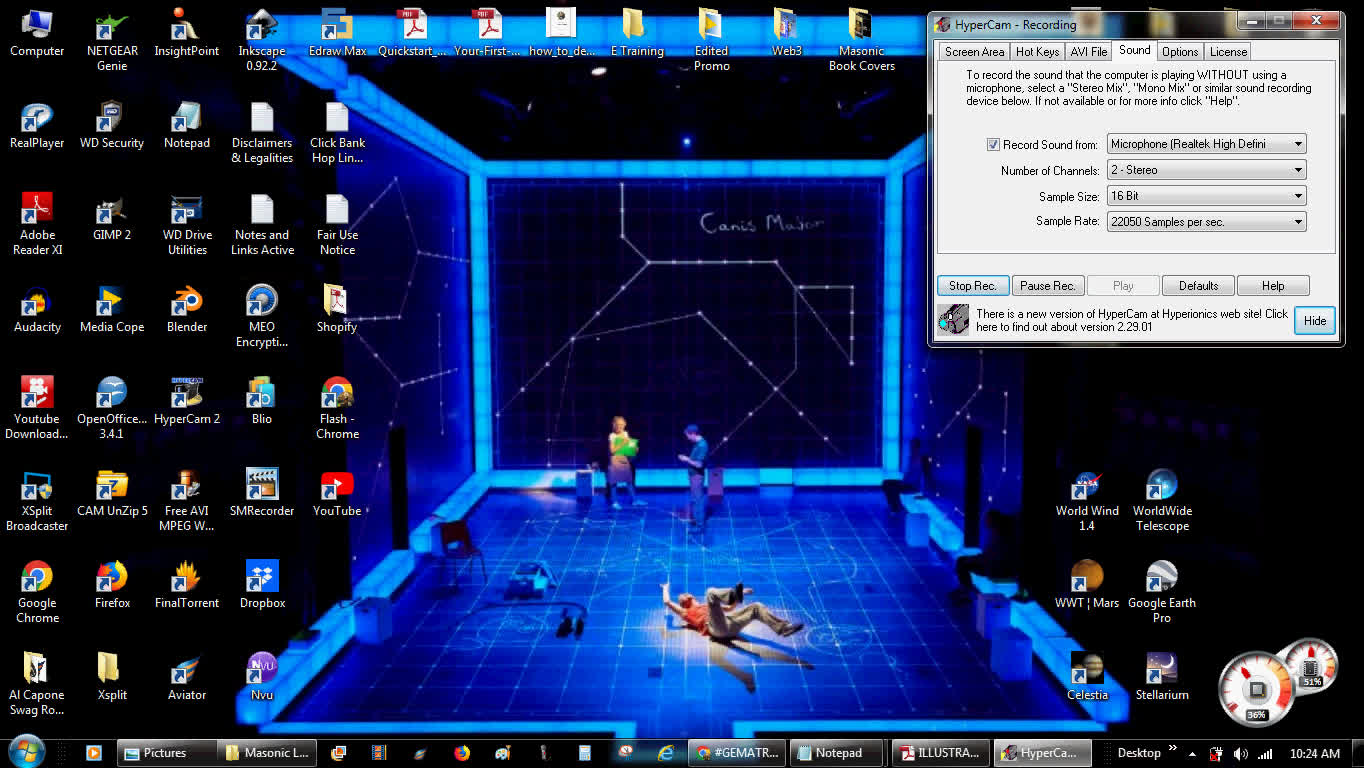Viewport: 1364px width, 768px height.
Task: Launch Google Chrome from the desktop
Action: [x=37, y=592]
